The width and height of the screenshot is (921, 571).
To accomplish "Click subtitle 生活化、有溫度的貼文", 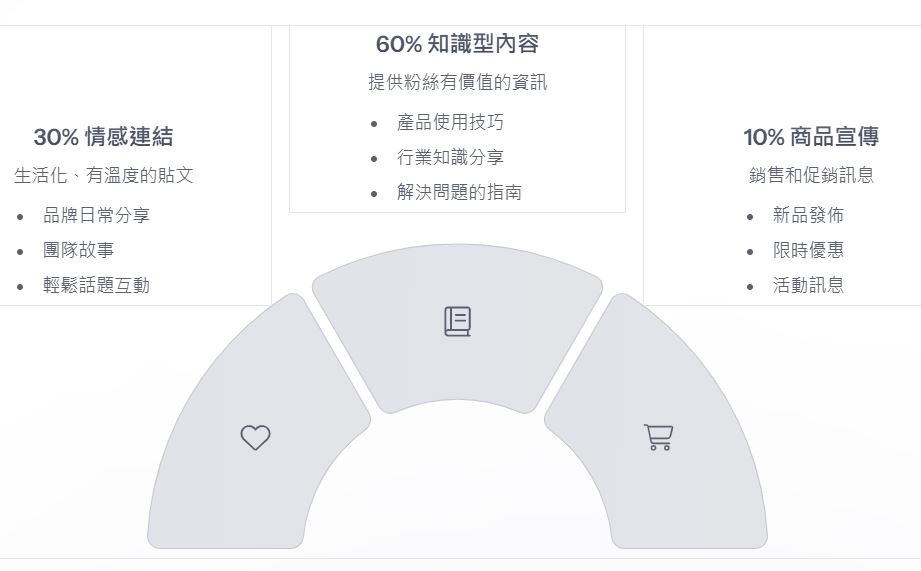I will coord(103,175).
